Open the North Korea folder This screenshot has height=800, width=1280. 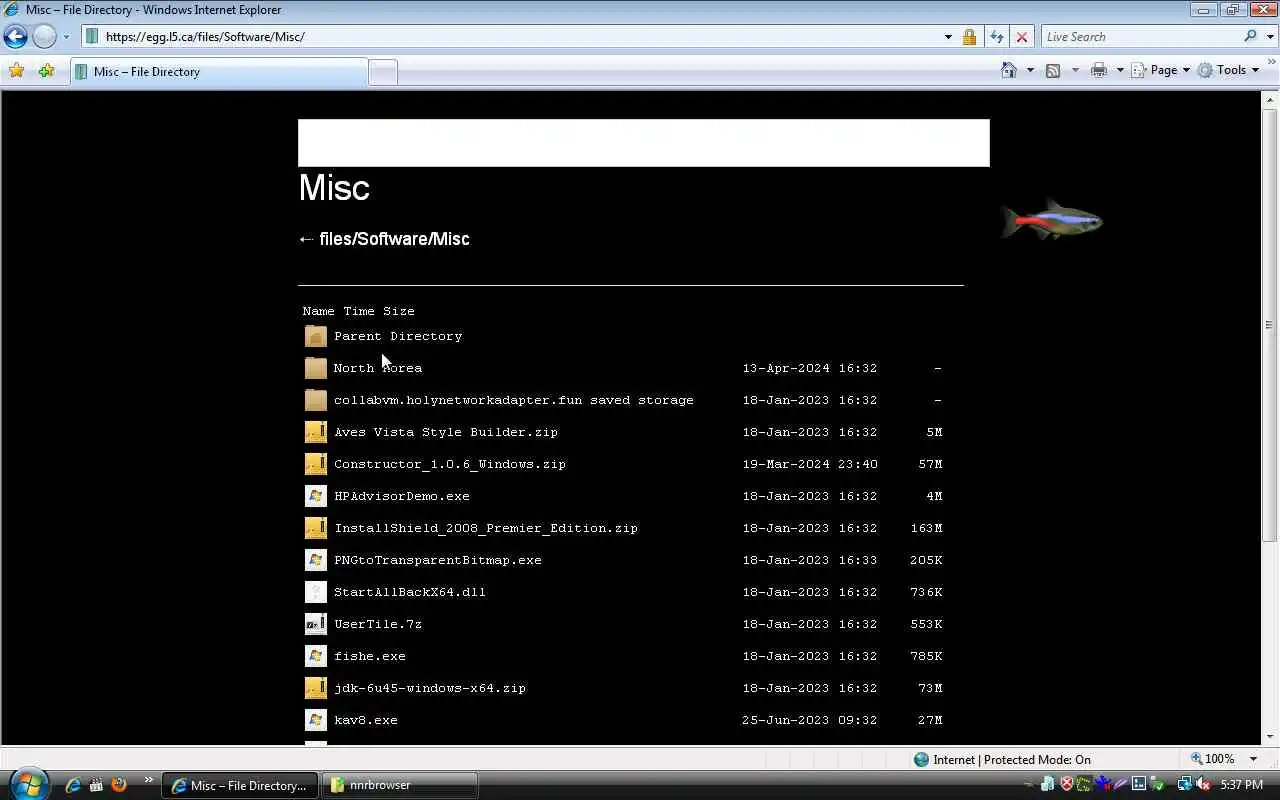point(378,368)
